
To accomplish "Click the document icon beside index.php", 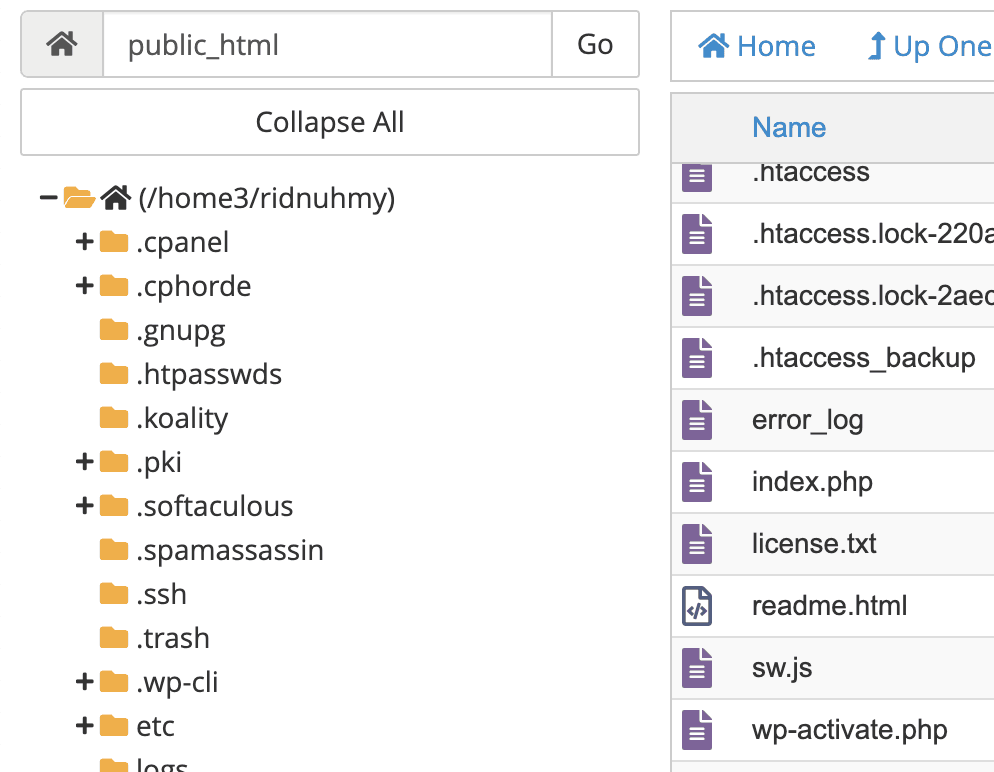I will [x=697, y=481].
